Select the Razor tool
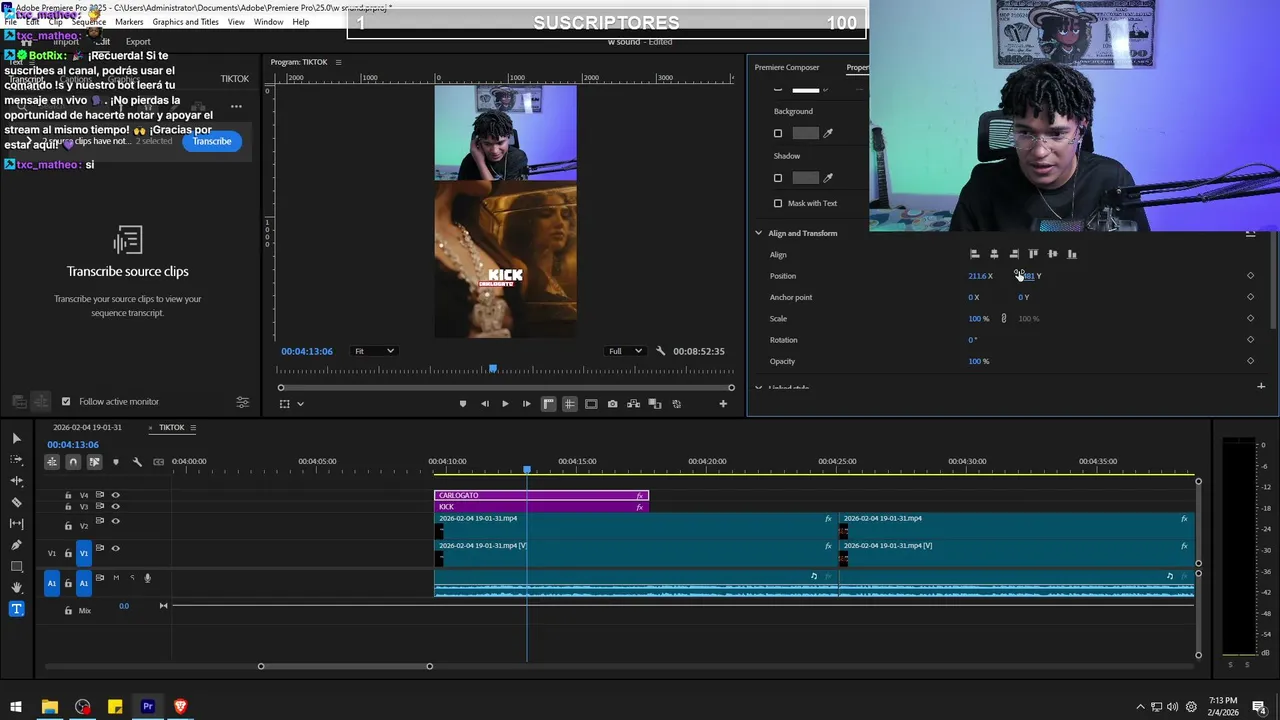This screenshot has width=1280, height=720. pyautogui.click(x=16, y=502)
